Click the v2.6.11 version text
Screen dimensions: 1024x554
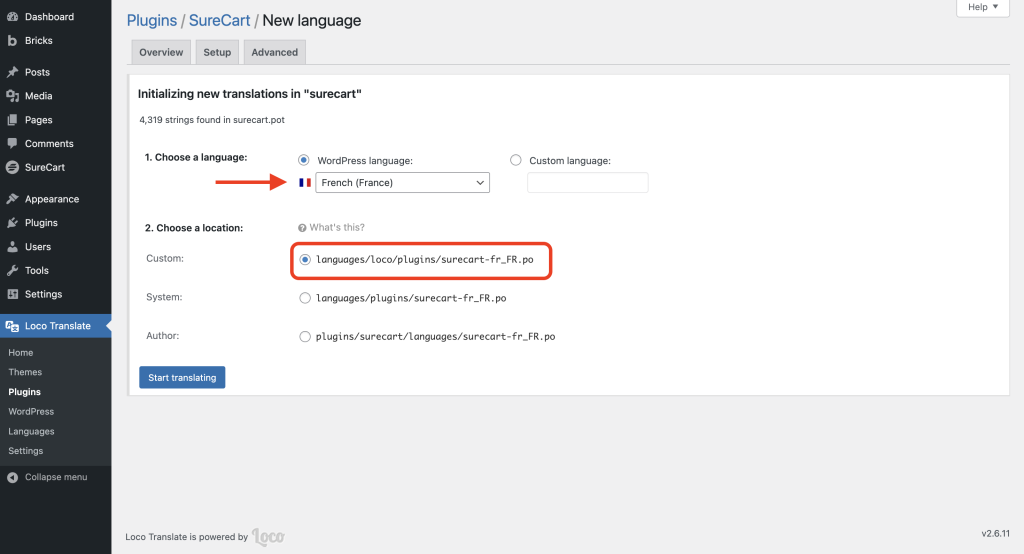click(995, 534)
